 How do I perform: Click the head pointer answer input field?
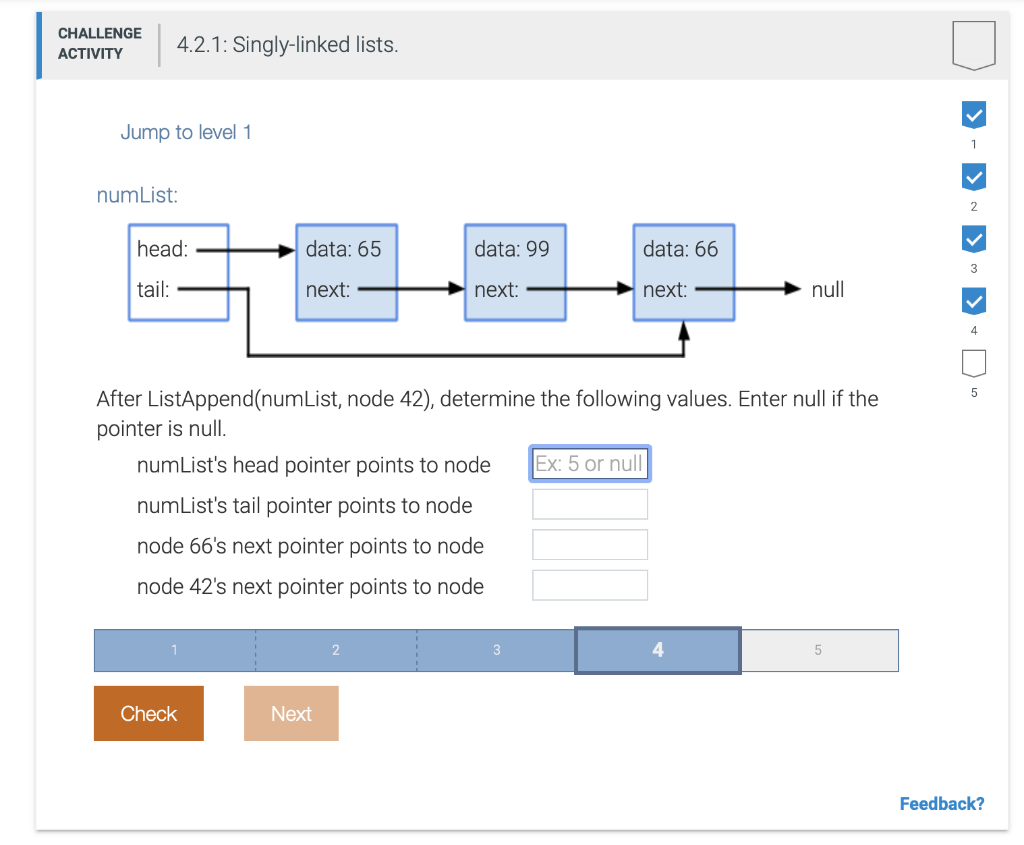pos(589,463)
